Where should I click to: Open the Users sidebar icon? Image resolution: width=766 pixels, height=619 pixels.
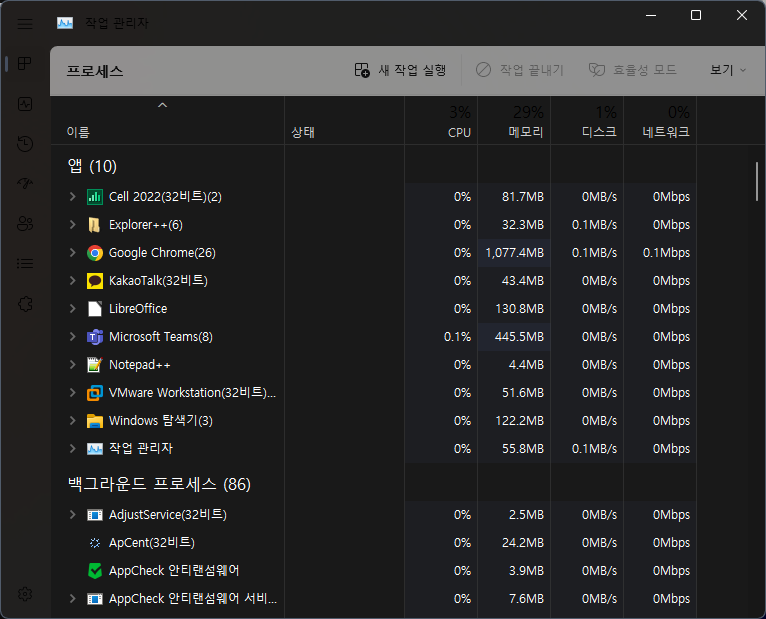pyautogui.click(x=25, y=224)
